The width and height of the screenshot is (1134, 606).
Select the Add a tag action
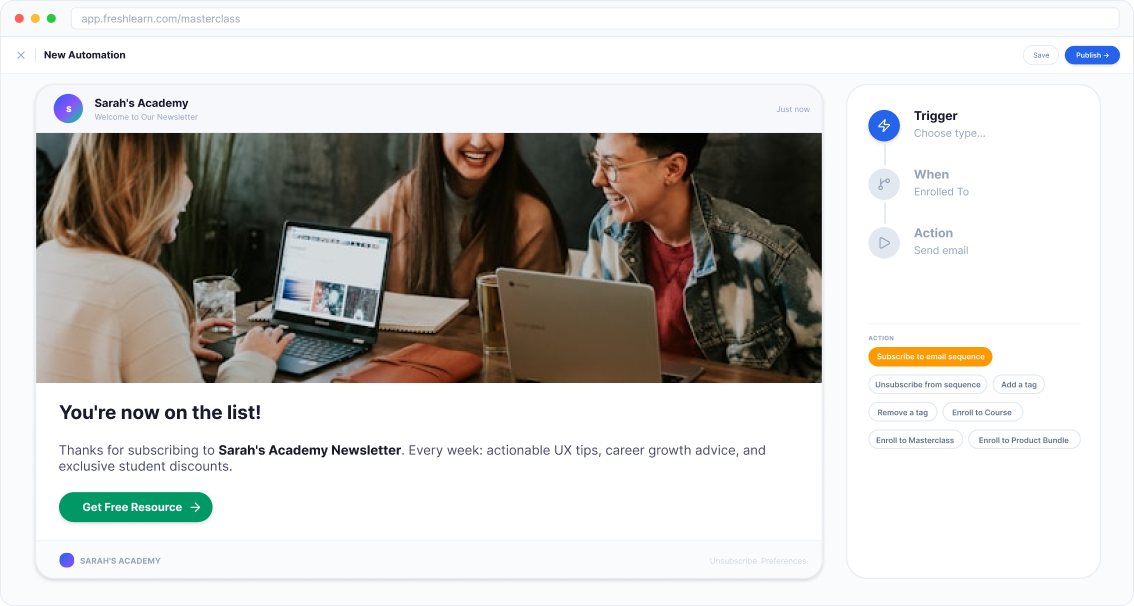click(1018, 384)
